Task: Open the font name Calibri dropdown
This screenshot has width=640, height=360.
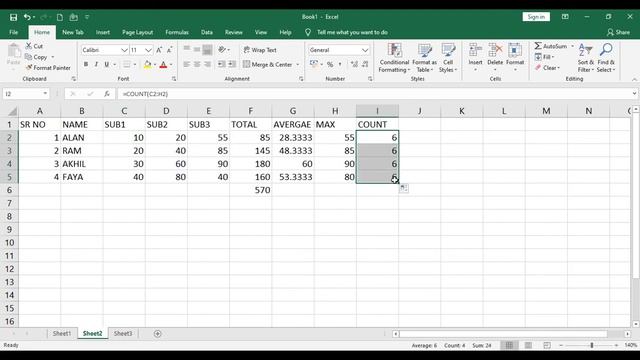Action: coord(124,50)
